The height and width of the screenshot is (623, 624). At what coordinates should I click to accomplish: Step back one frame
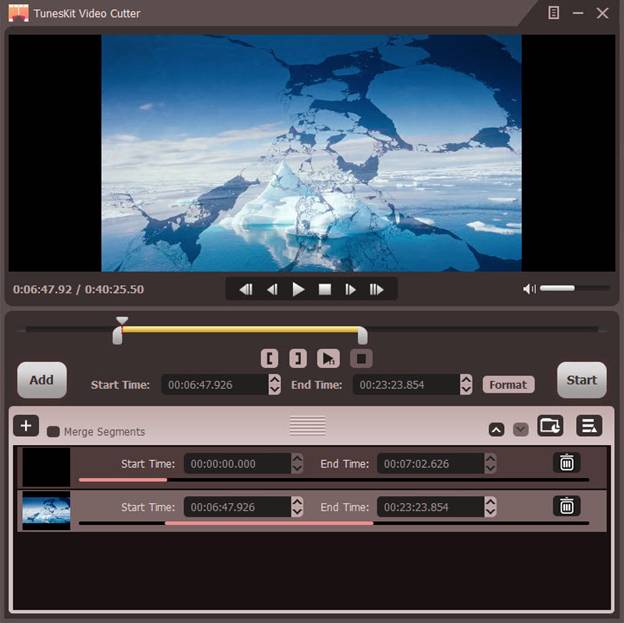tap(273, 289)
